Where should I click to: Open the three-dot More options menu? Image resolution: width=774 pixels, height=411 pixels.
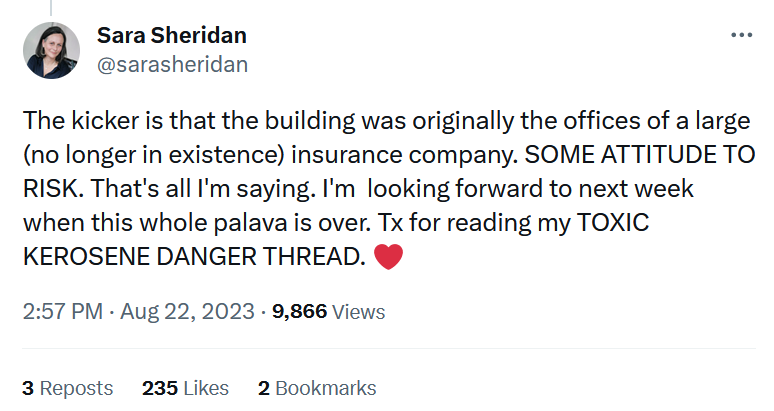(x=741, y=35)
